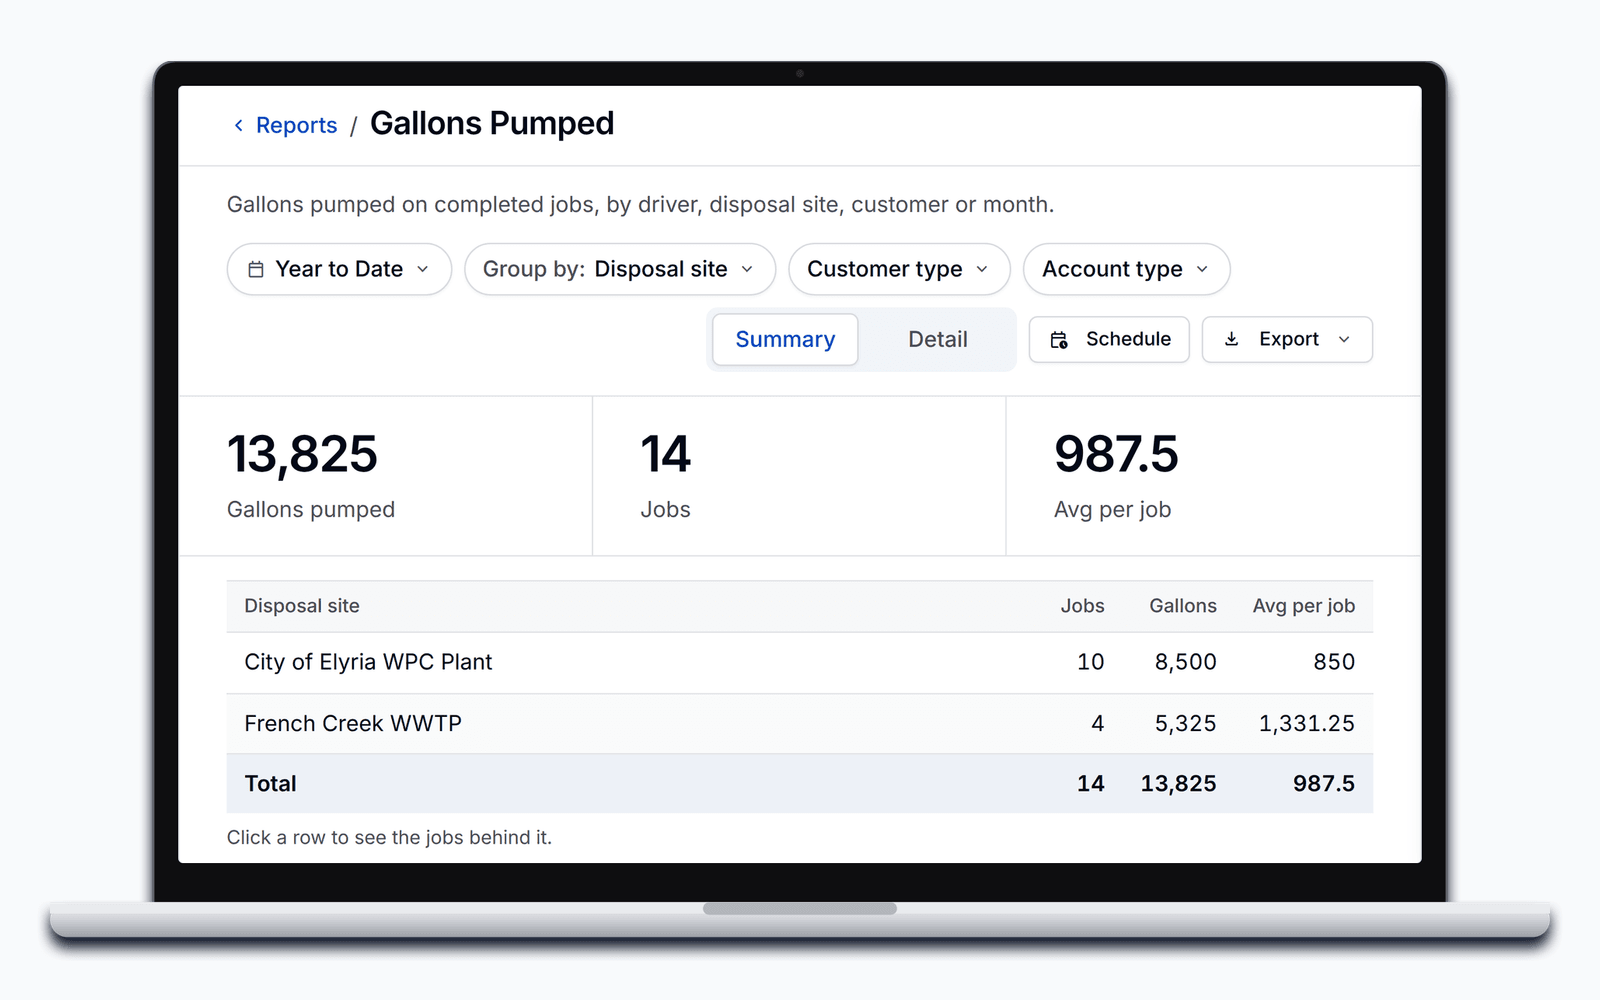Click the schedule calendar-clock icon

click(1059, 340)
